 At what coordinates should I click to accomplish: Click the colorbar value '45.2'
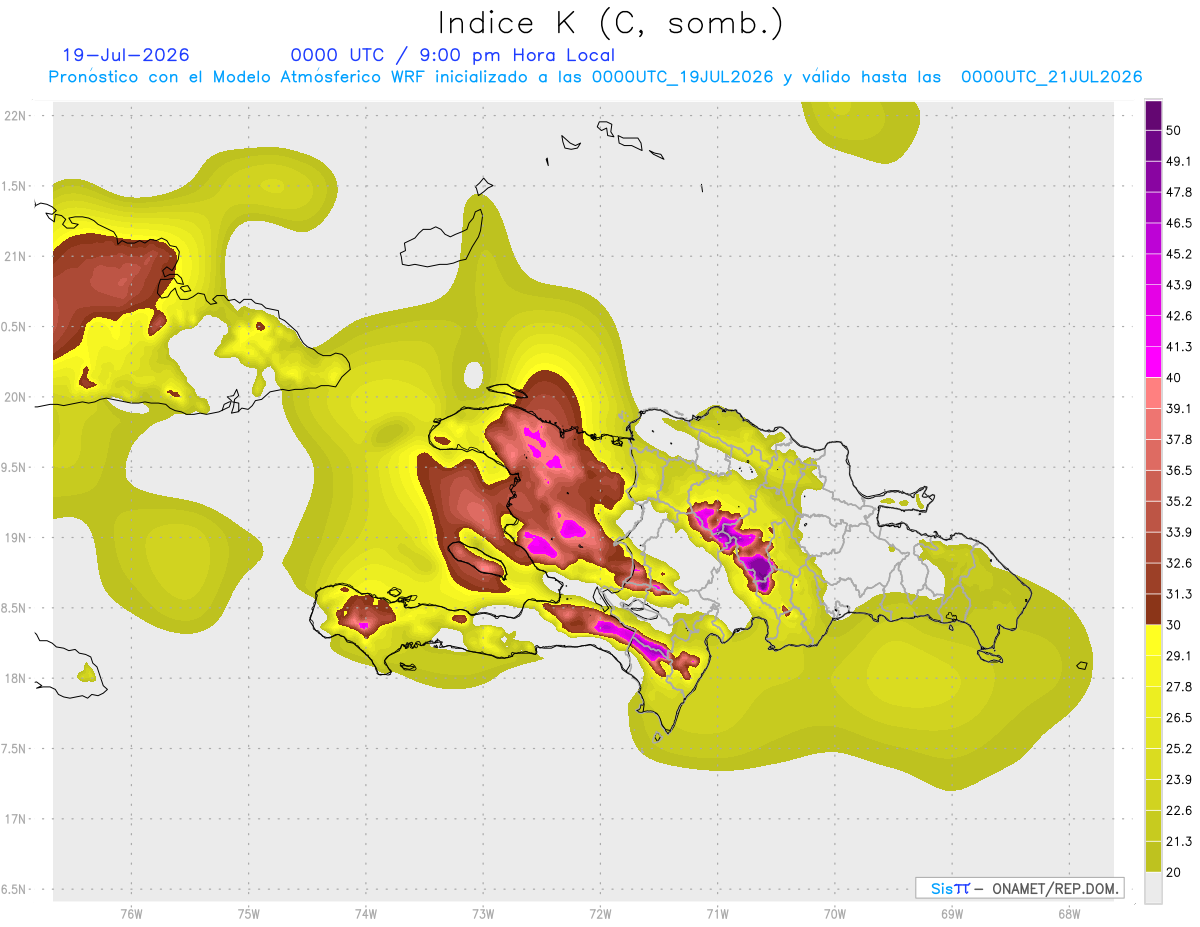1178,254
